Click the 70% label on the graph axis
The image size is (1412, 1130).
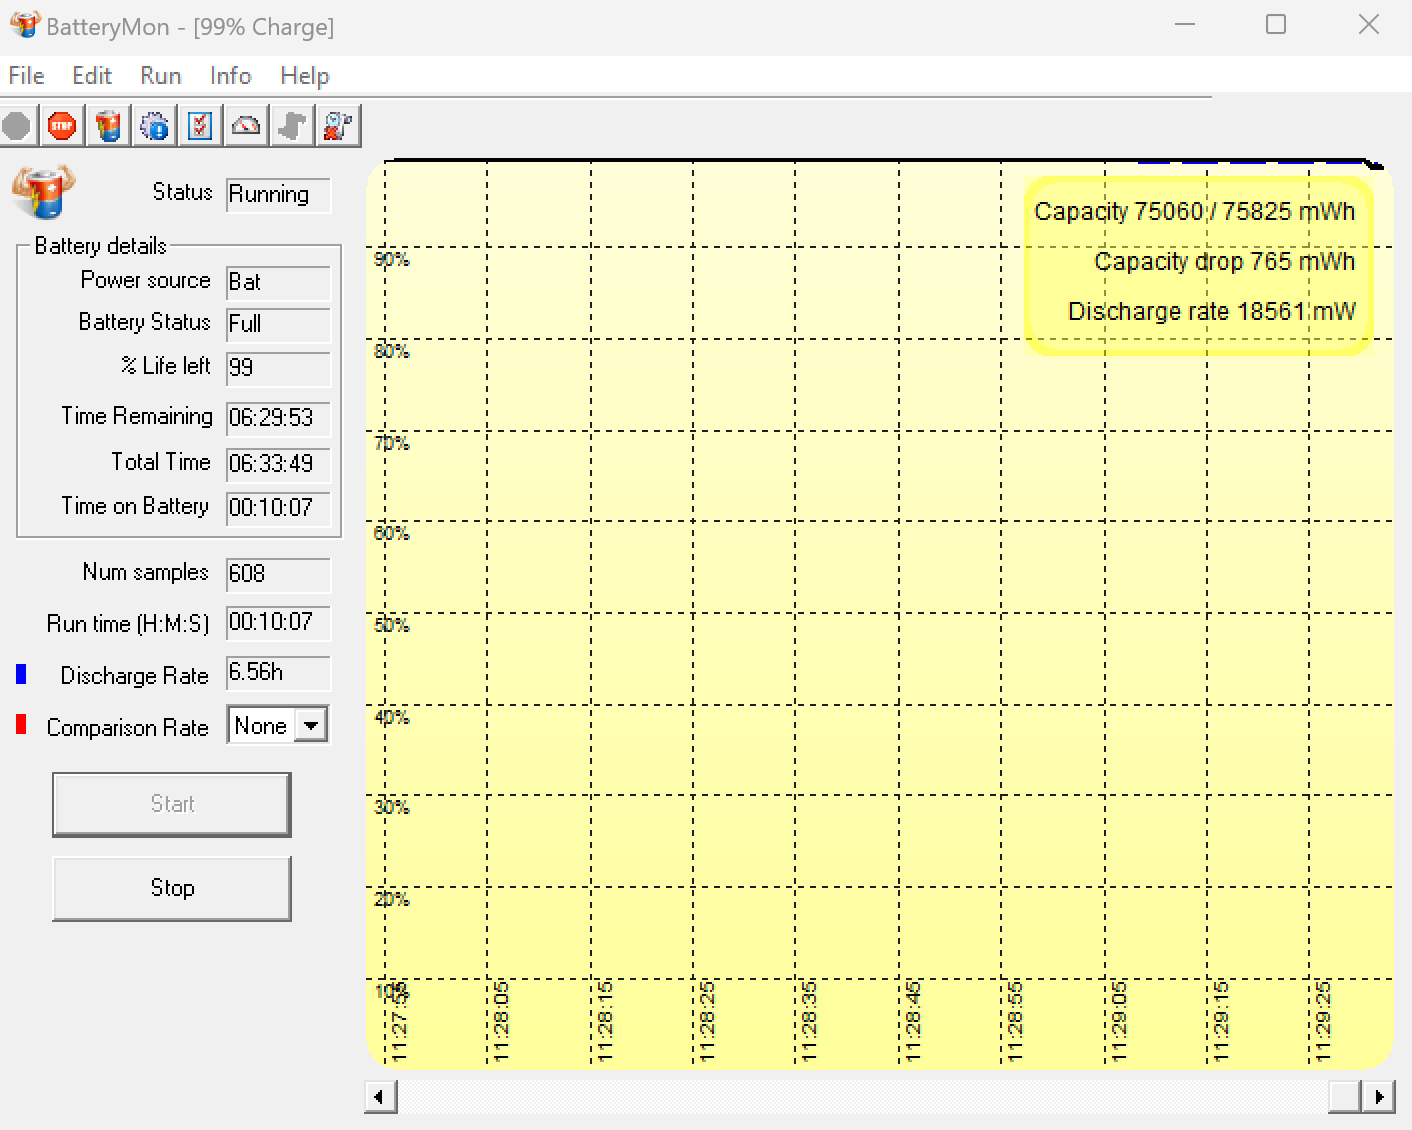tap(391, 443)
